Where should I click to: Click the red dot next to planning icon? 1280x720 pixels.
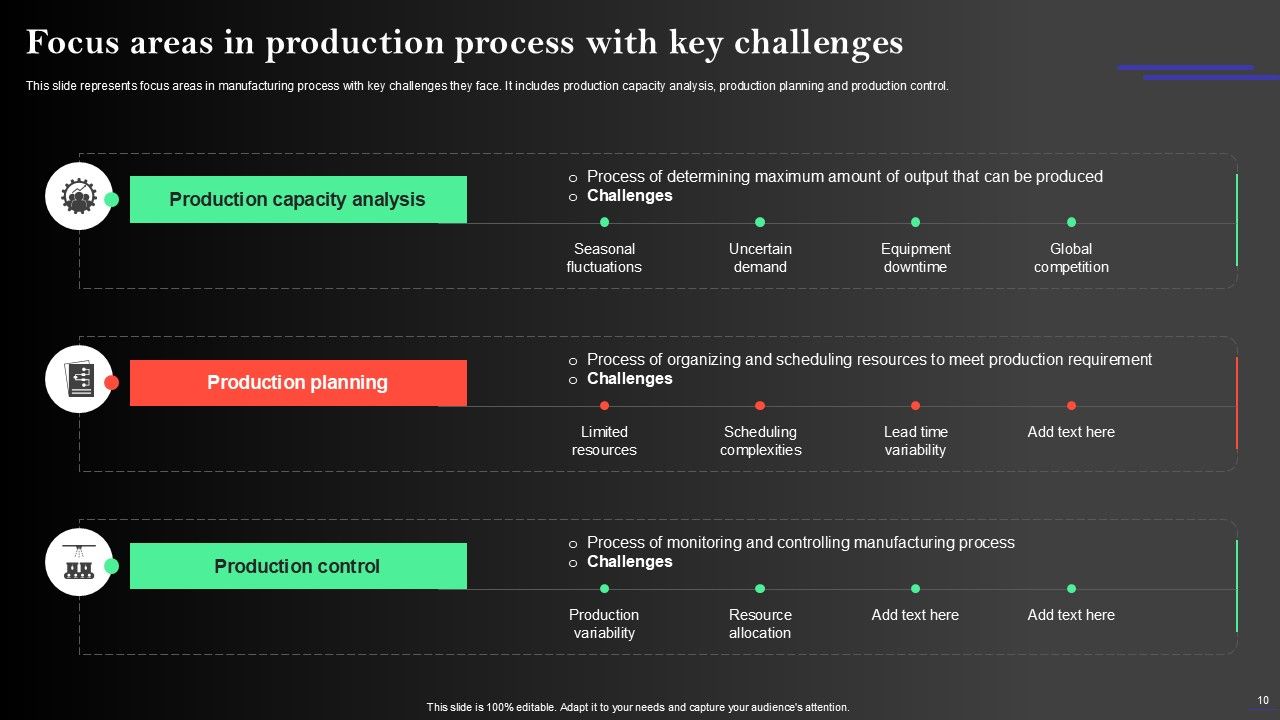tap(112, 383)
